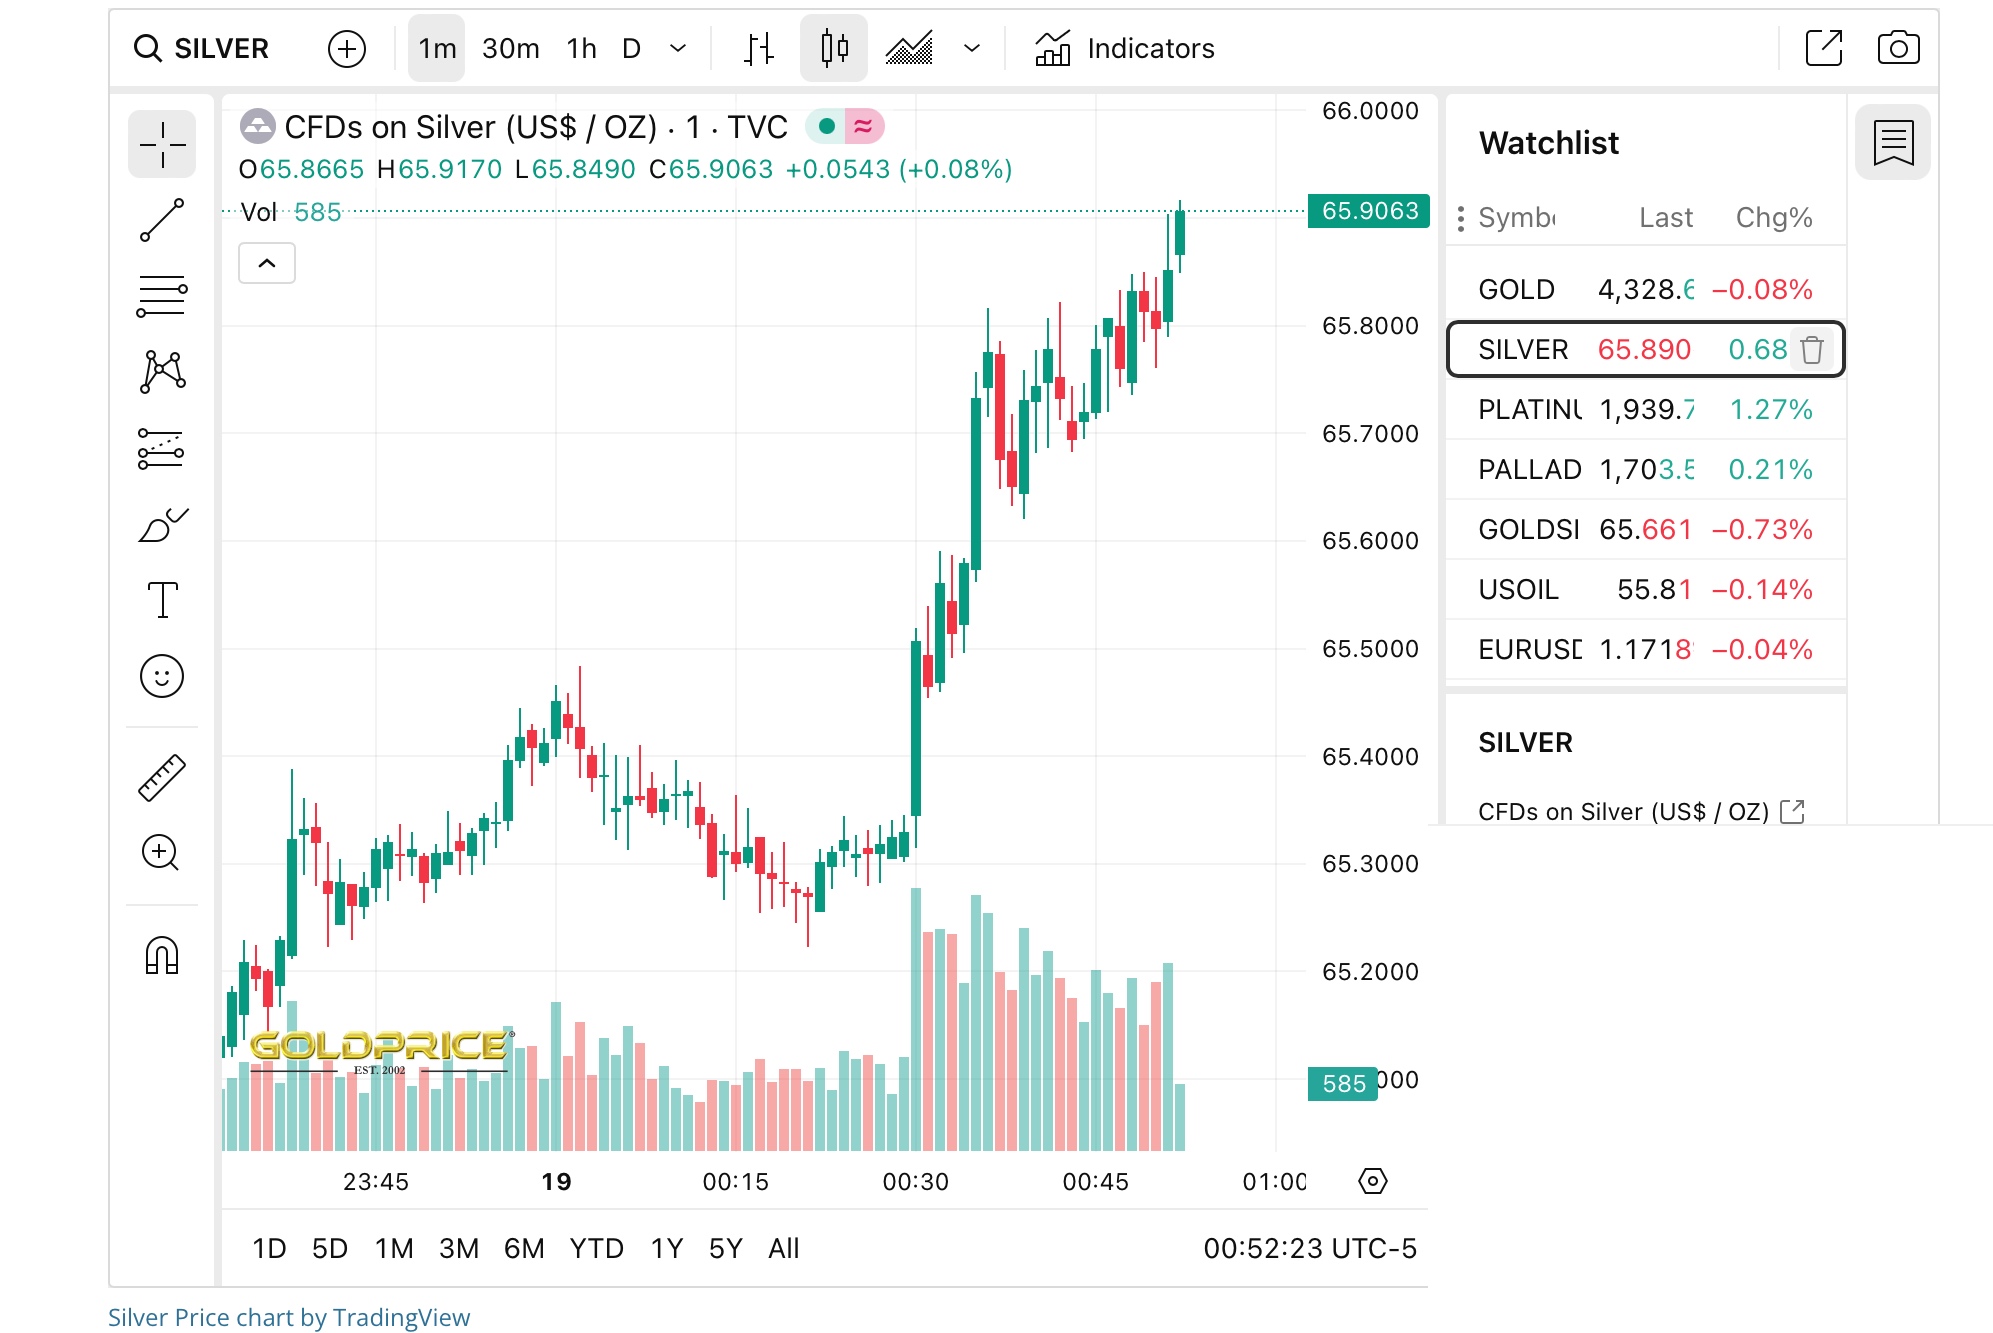Image resolution: width=1993 pixels, height=1333 pixels.
Task: Collapse the indicator legend chevron
Action: [267, 264]
